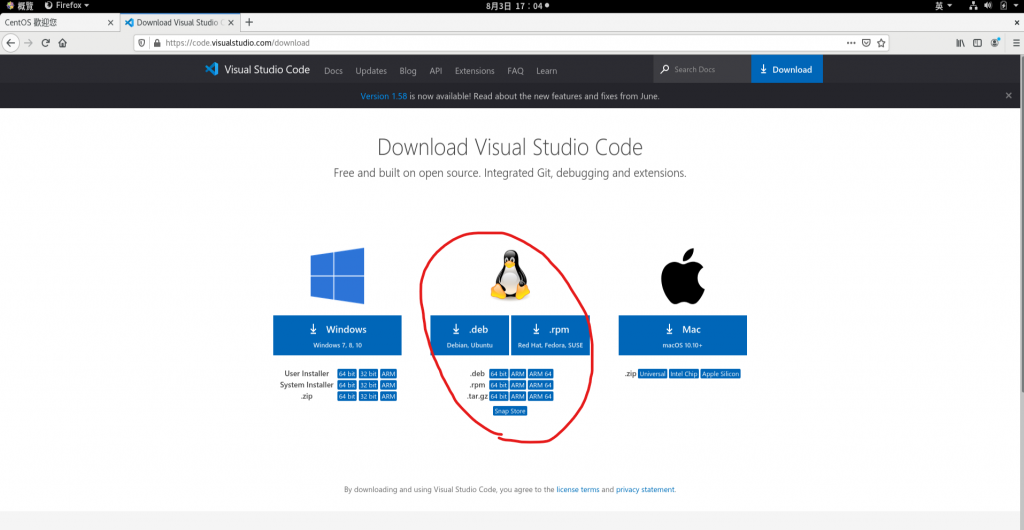This screenshot has height=530, width=1024.
Task: Click the battery power icon in top bar
Action: pyautogui.click(x=1003, y=5)
